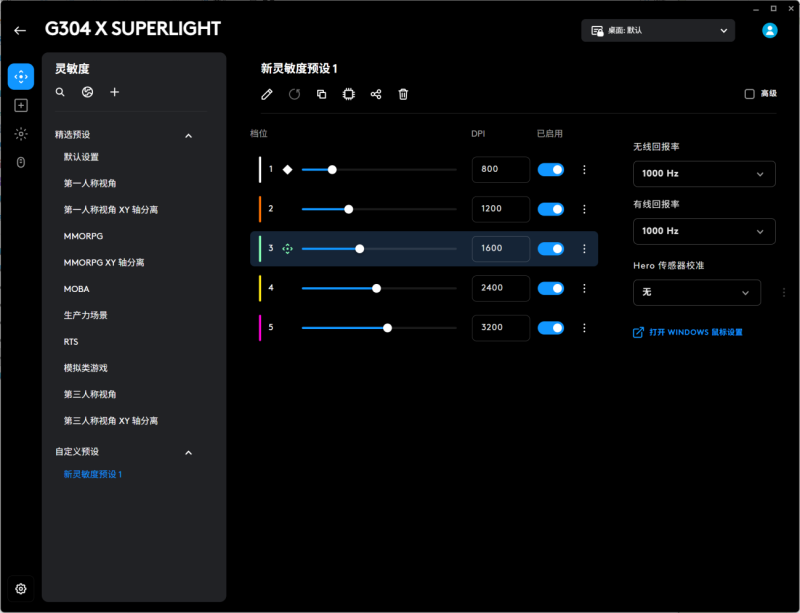This screenshot has height=613, width=800.
Task: Open the more options menu for DPI level 1
Action: pos(584,169)
